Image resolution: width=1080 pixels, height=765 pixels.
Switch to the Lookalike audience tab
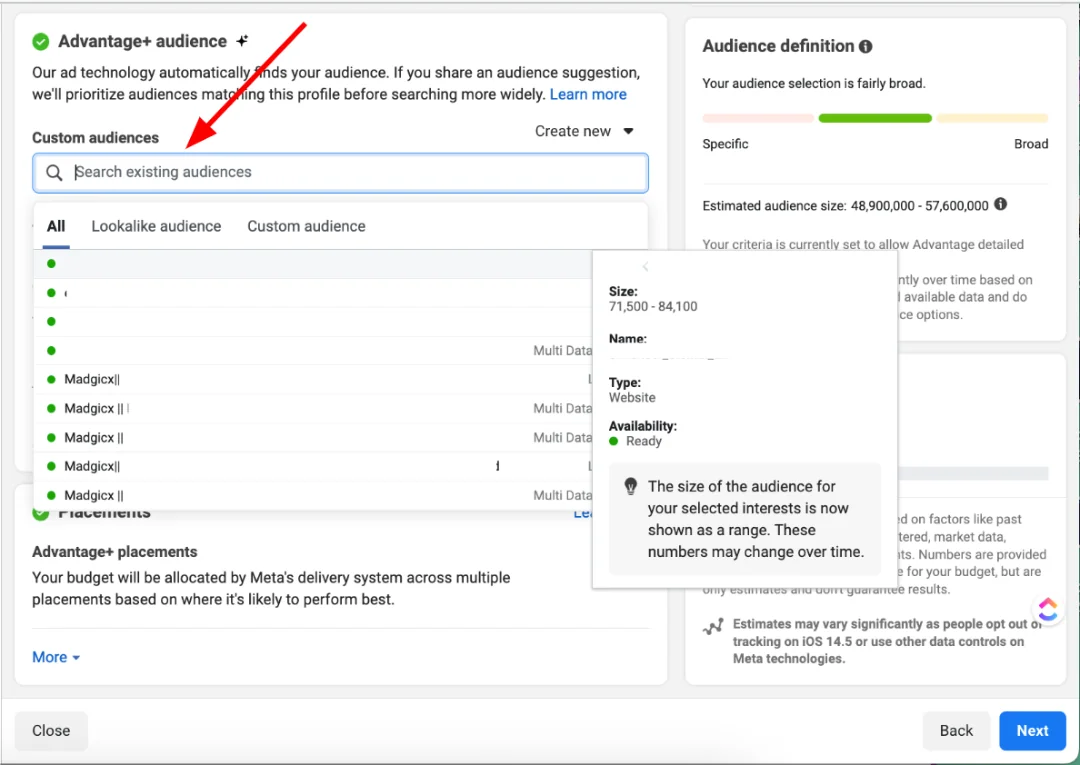pos(156,226)
